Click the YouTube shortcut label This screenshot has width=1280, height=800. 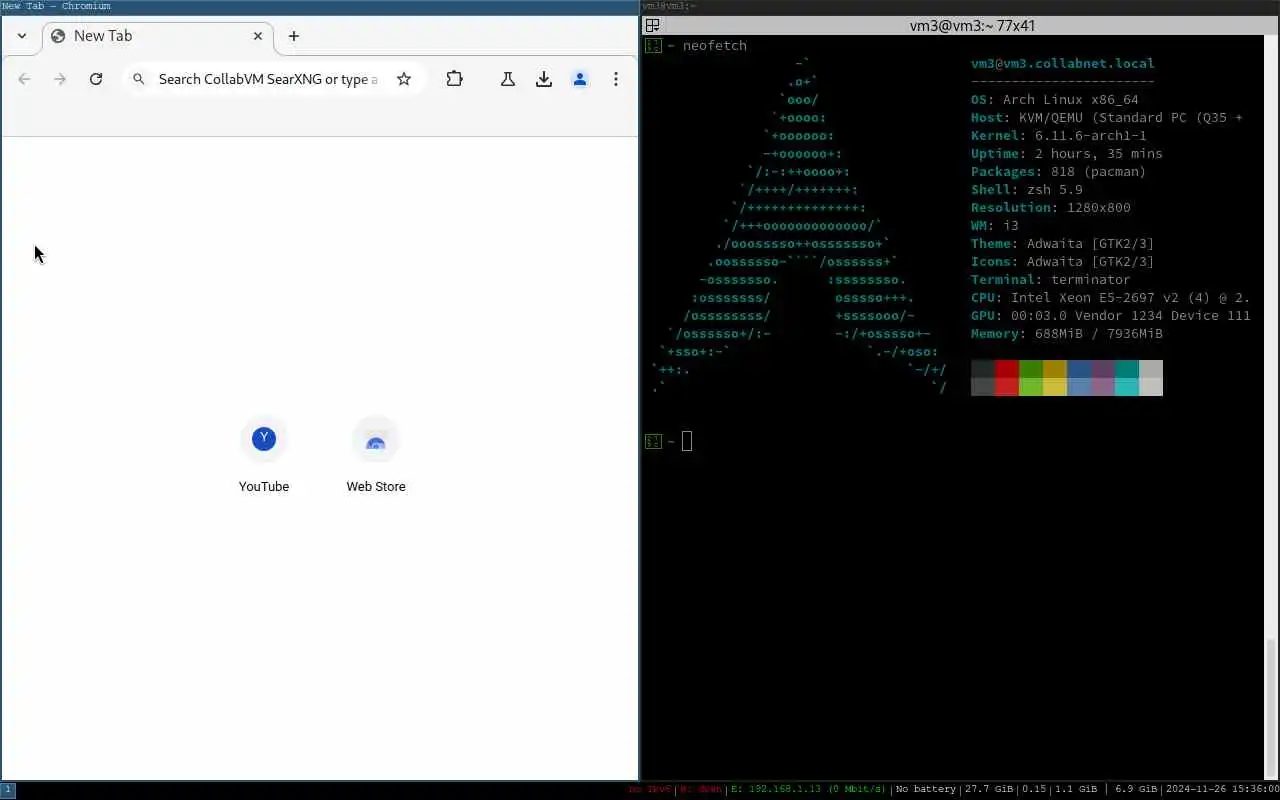pyautogui.click(x=264, y=487)
